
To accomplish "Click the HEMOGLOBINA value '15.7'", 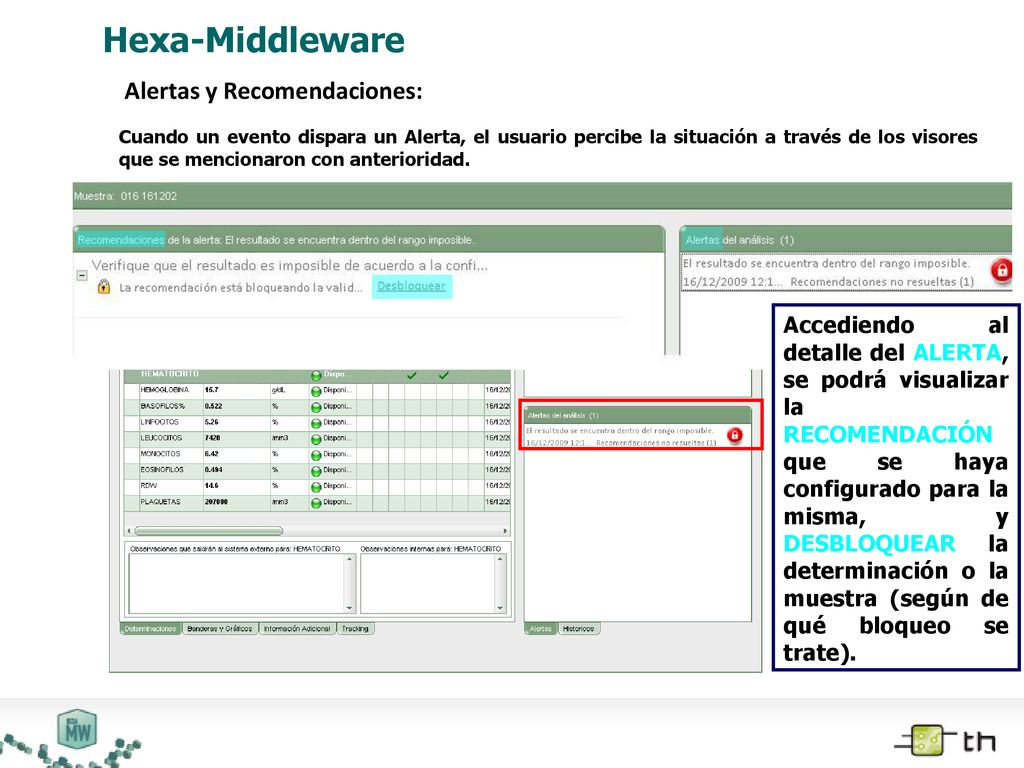I will point(212,390).
